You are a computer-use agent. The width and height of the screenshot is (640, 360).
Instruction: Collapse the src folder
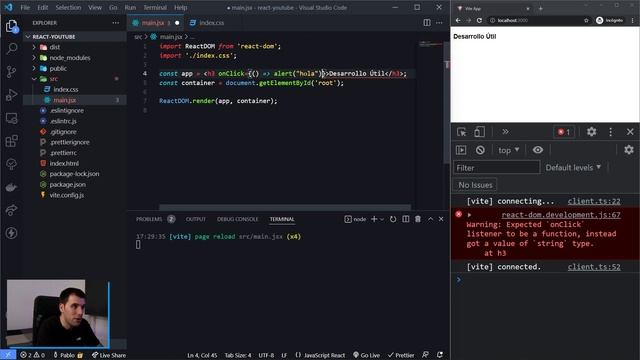(53, 79)
